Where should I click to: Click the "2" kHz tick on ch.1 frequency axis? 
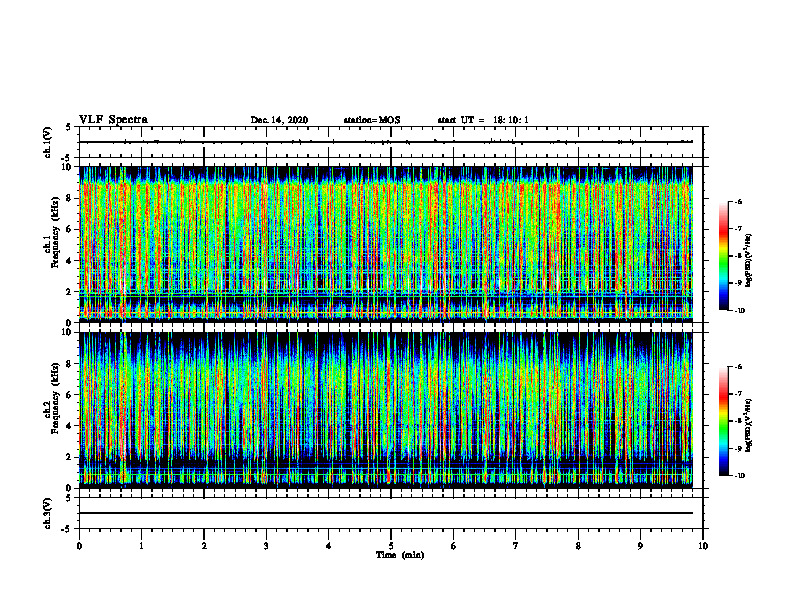coord(70,291)
